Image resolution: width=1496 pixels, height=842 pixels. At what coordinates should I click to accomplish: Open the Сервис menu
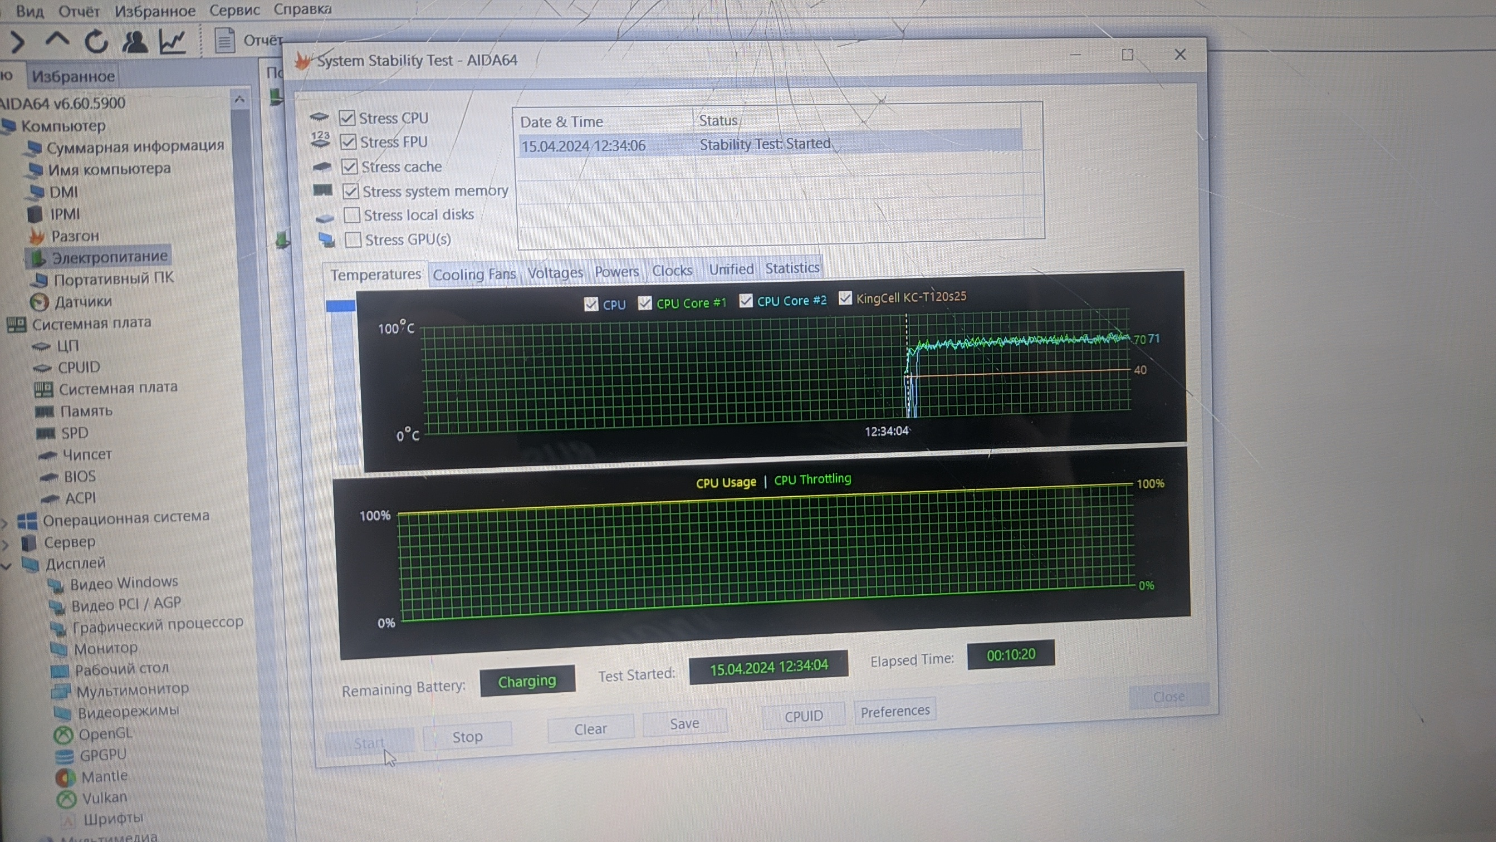234,10
